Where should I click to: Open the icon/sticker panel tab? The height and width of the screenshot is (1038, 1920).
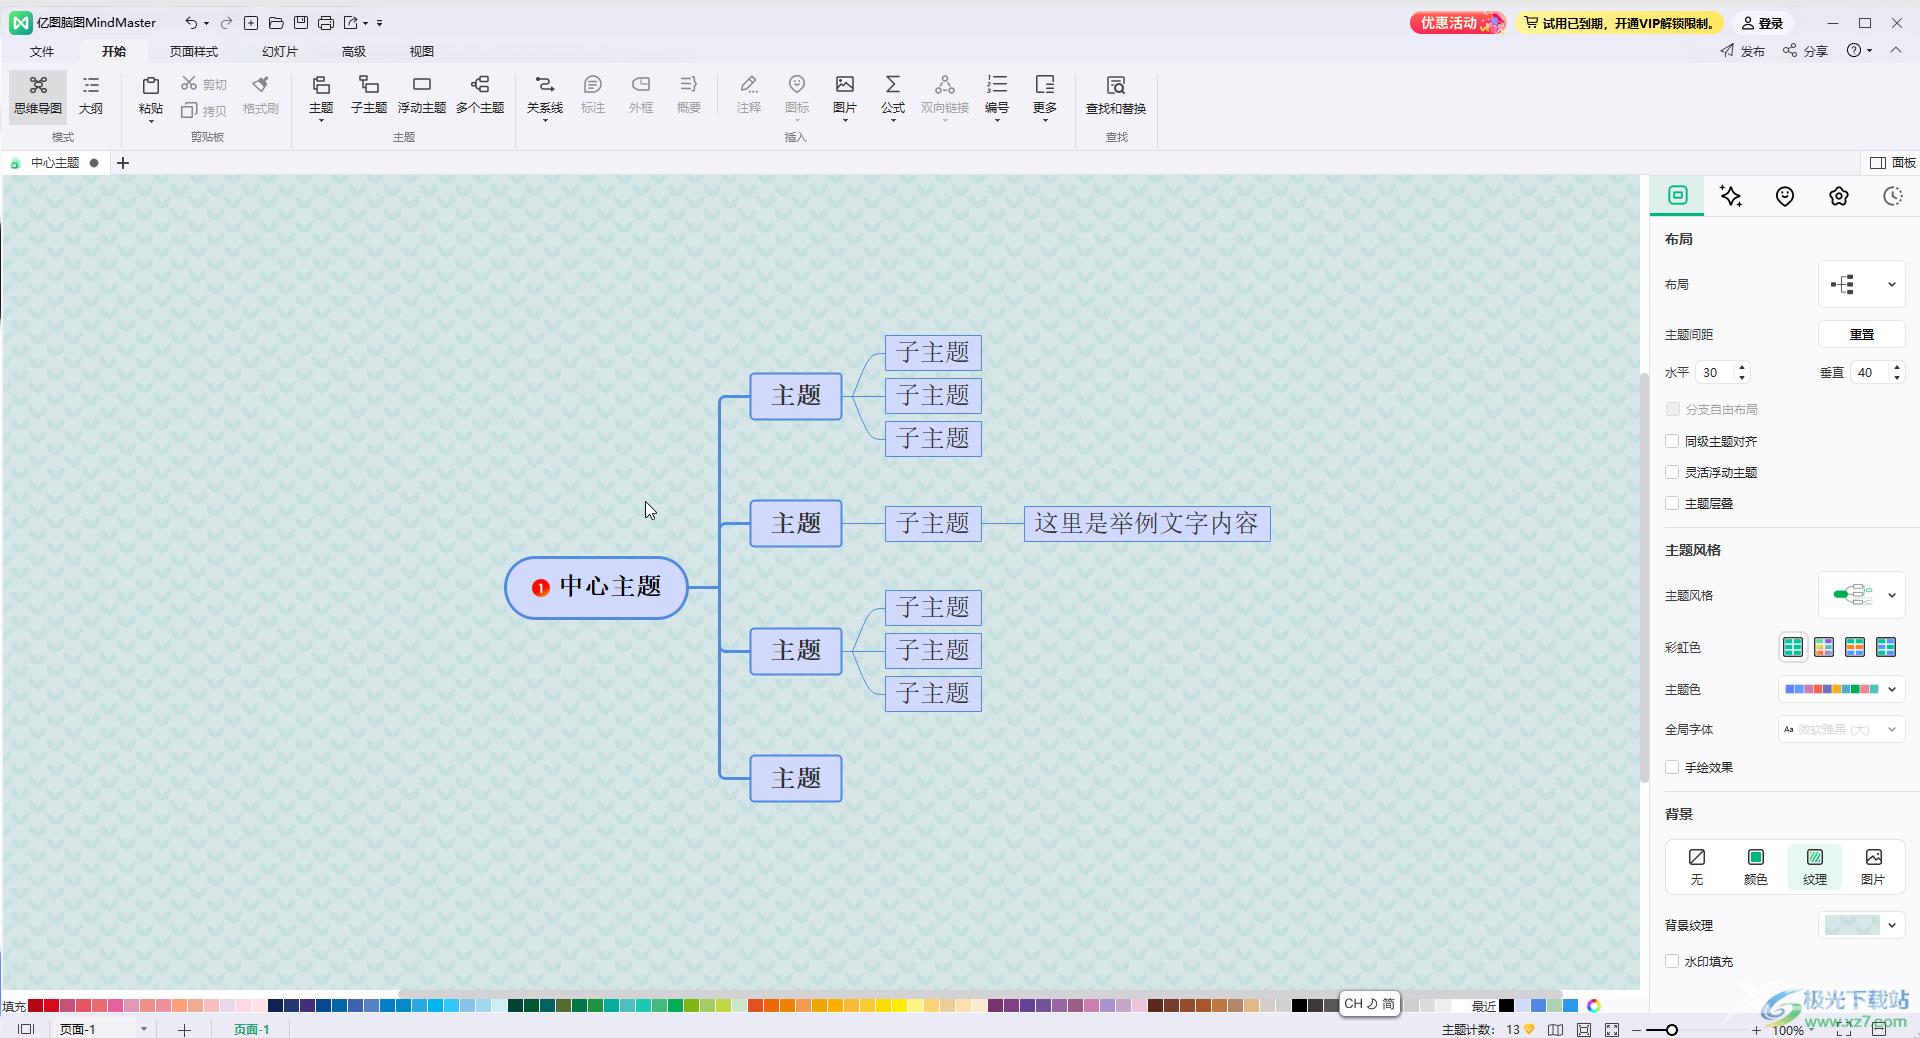point(1785,196)
